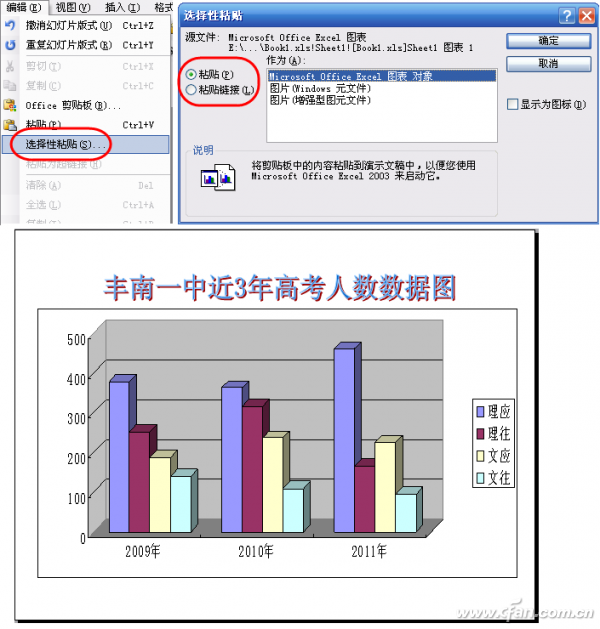Click the maroon bar for 2010年
The height and width of the screenshot is (629, 600).
tap(252, 469)
